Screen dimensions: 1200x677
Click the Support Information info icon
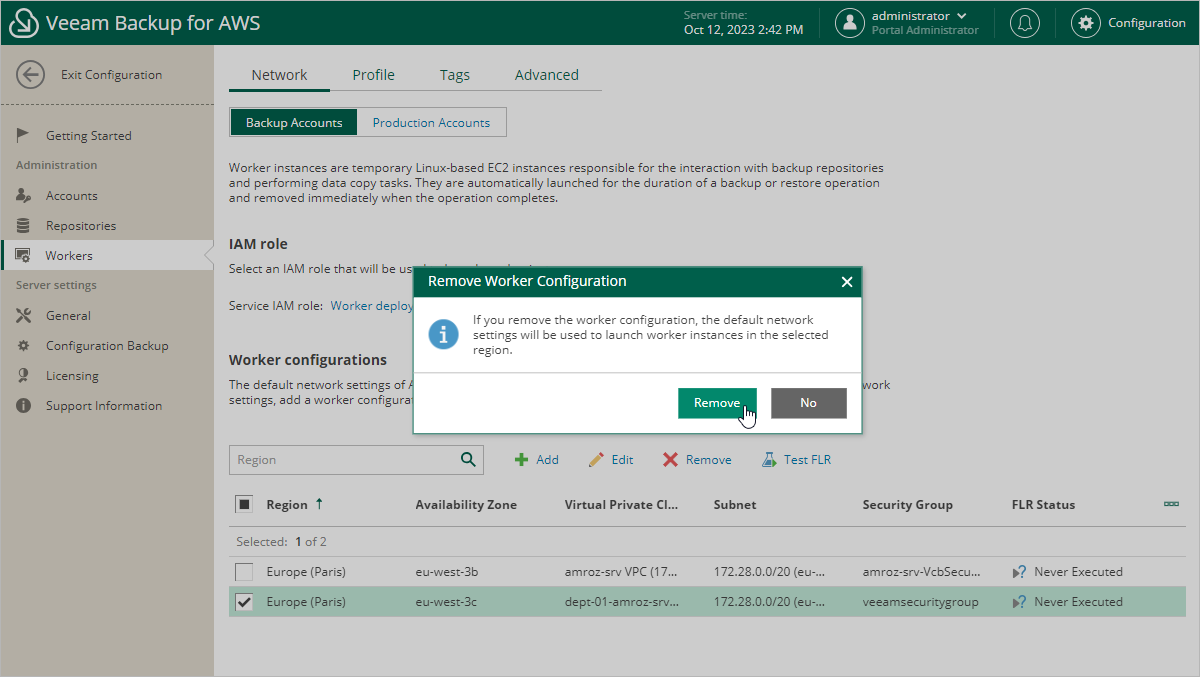click(23, 406)
